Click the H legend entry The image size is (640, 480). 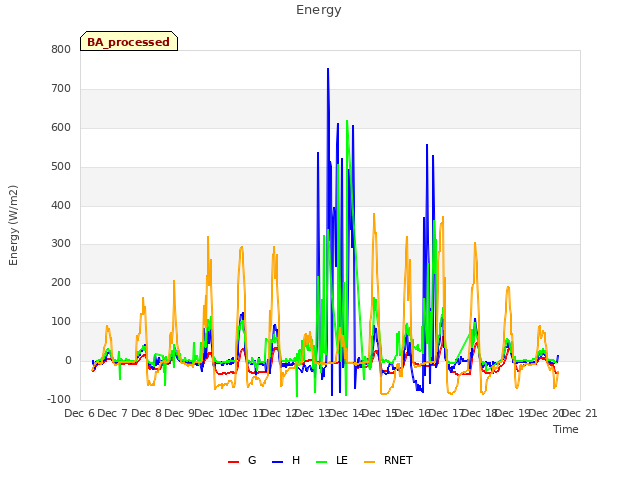(x=286, y=460)
